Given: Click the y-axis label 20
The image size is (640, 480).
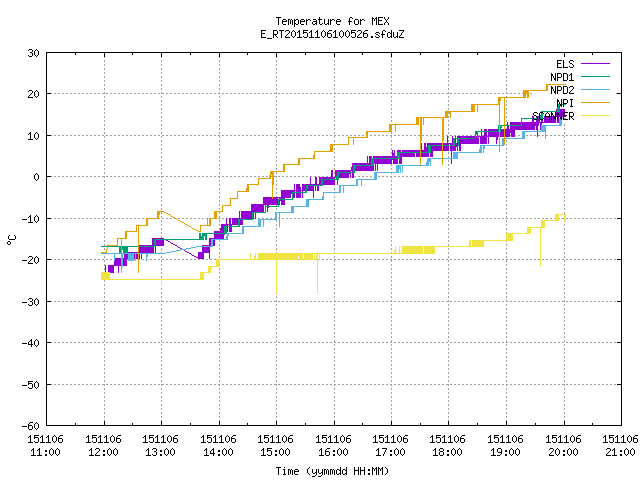Looking at the screenshot, I should pos(33,94).
